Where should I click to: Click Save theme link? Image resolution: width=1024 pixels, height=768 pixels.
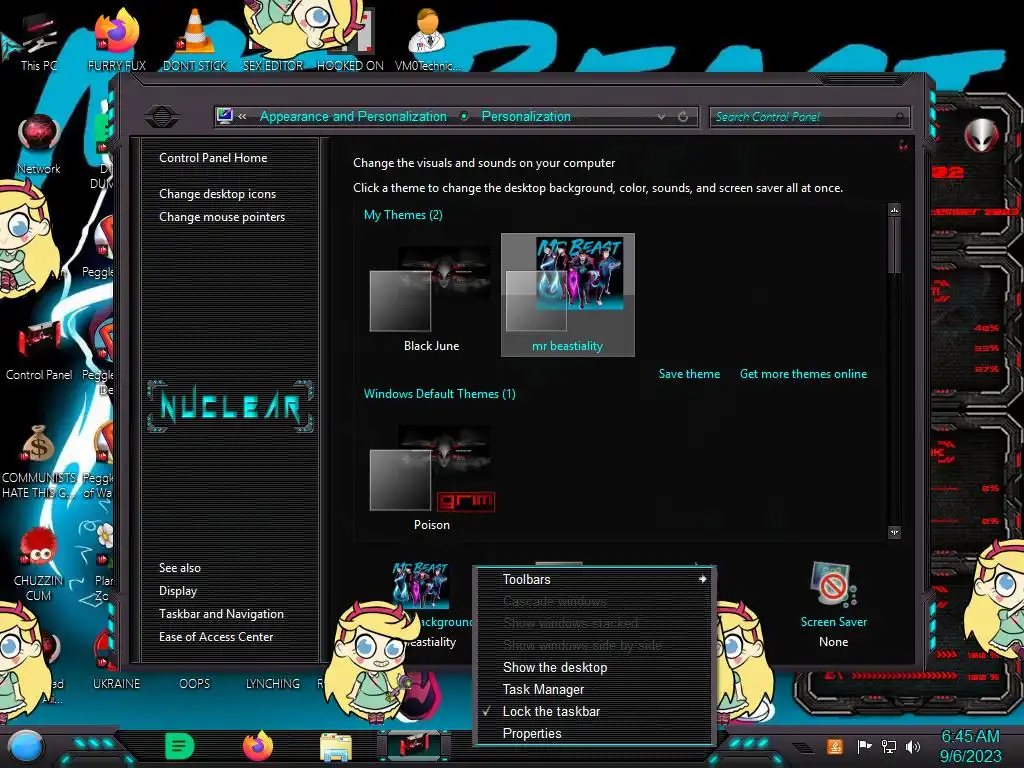pyautogui.click(x=689, y=374)
